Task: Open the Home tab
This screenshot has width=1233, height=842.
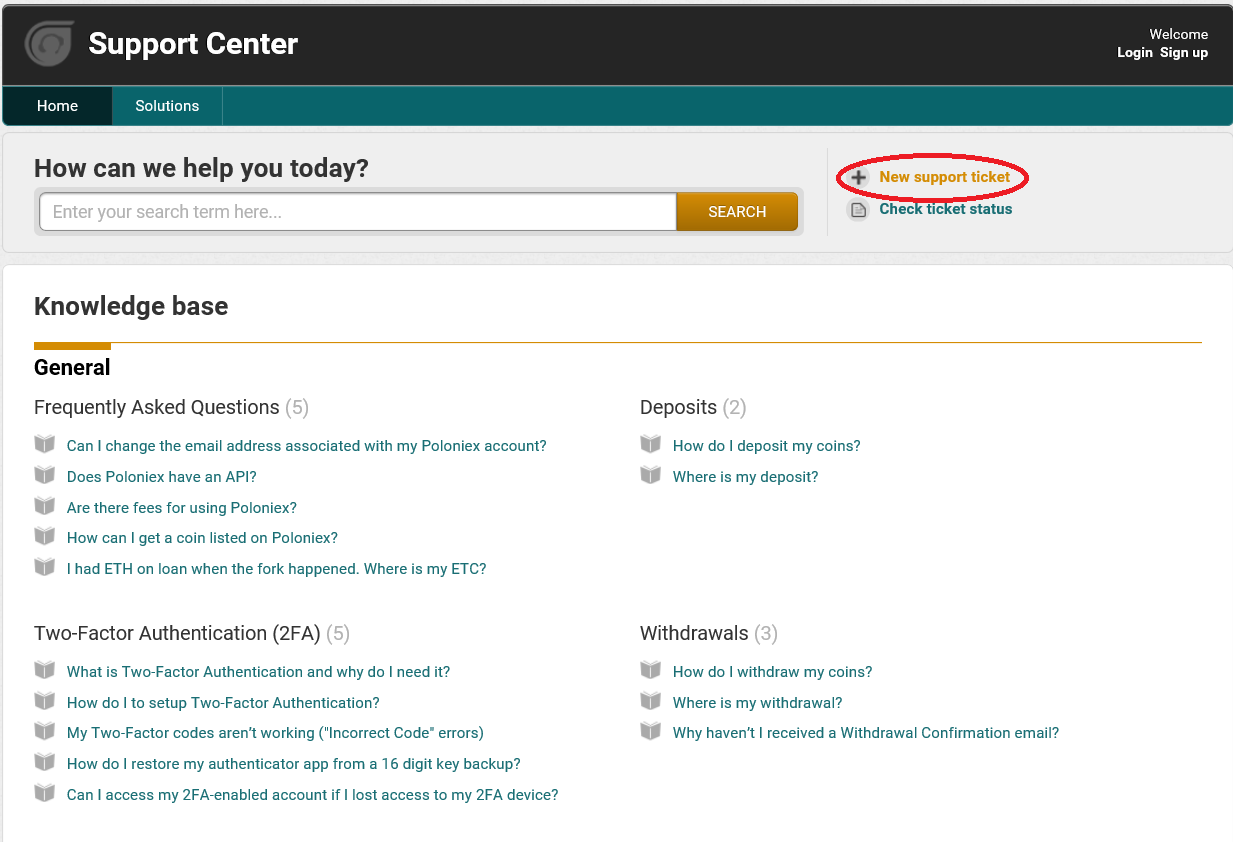Action: point(57,106)
